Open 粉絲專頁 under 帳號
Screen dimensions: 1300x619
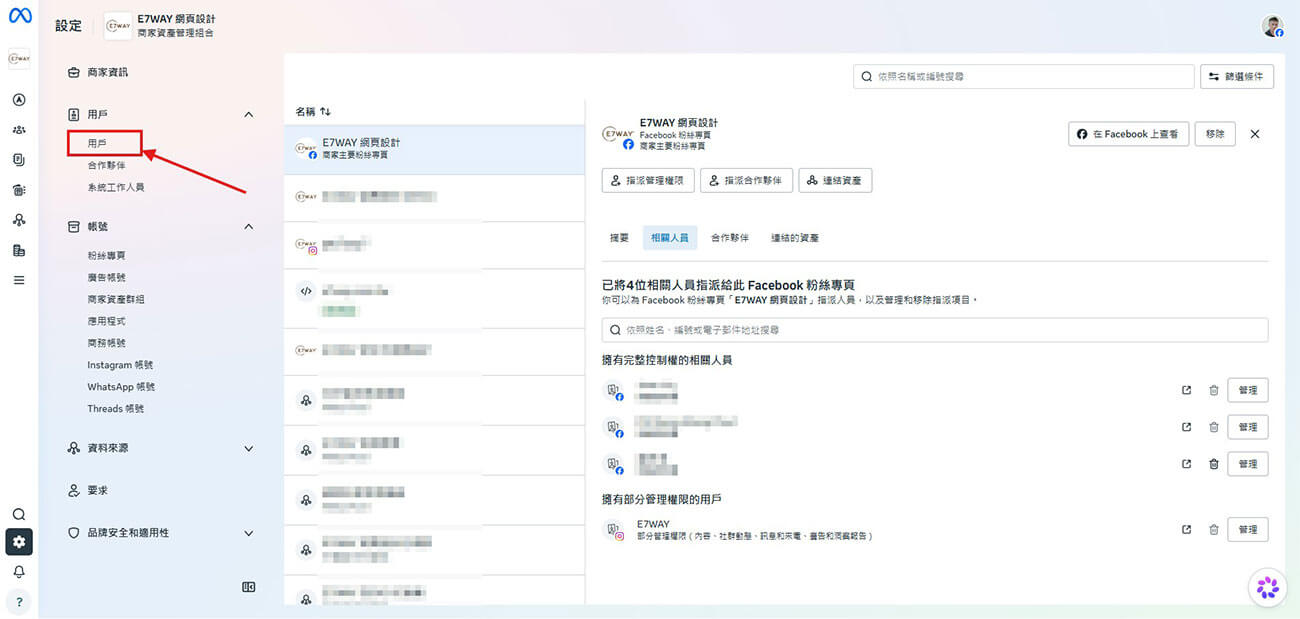[106, 256]
